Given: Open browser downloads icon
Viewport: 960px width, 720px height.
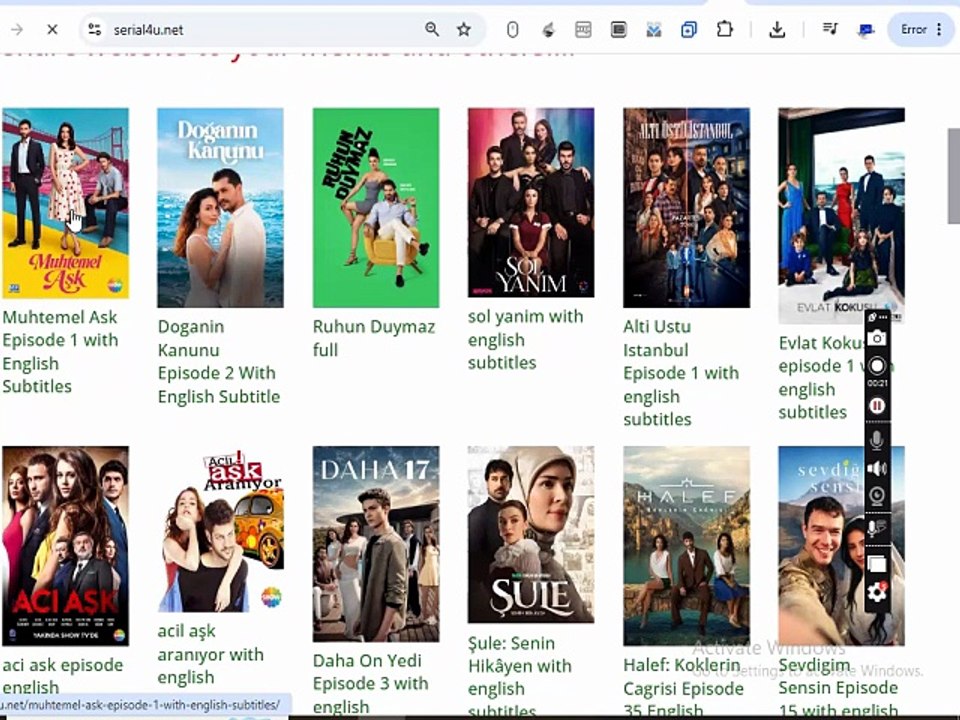Looking at the screenshot, I should point(777,29).
